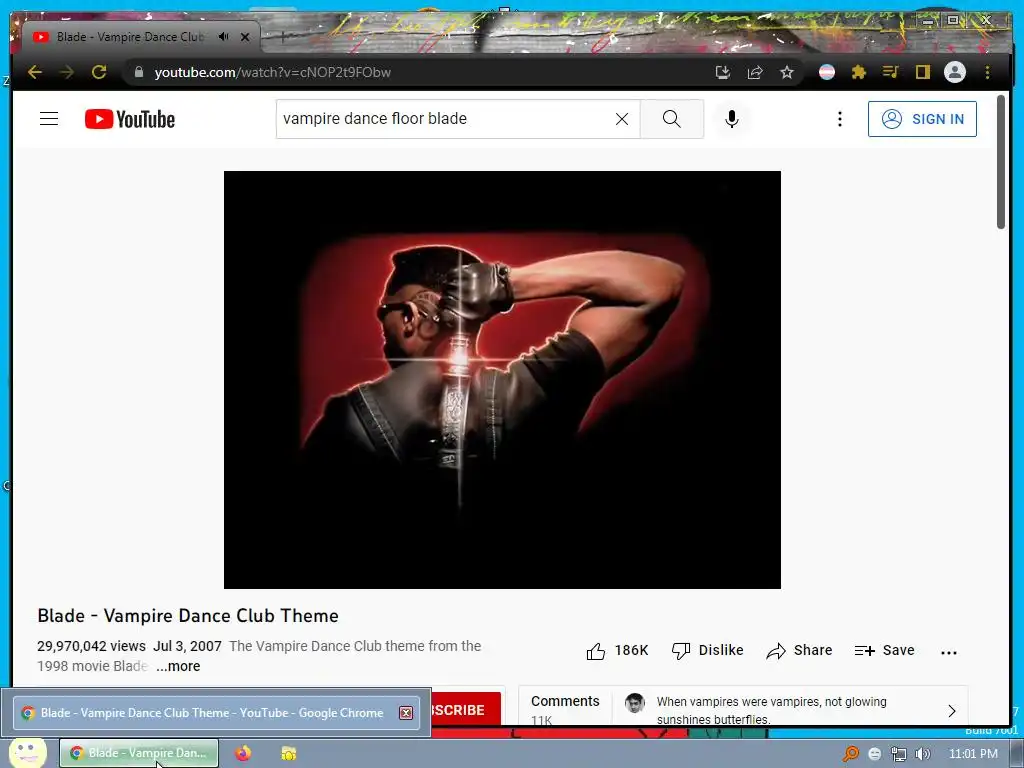The image size is (1024, 768).
Task: Open the YouTube hamburger guide menu
Action: point(49,118)
